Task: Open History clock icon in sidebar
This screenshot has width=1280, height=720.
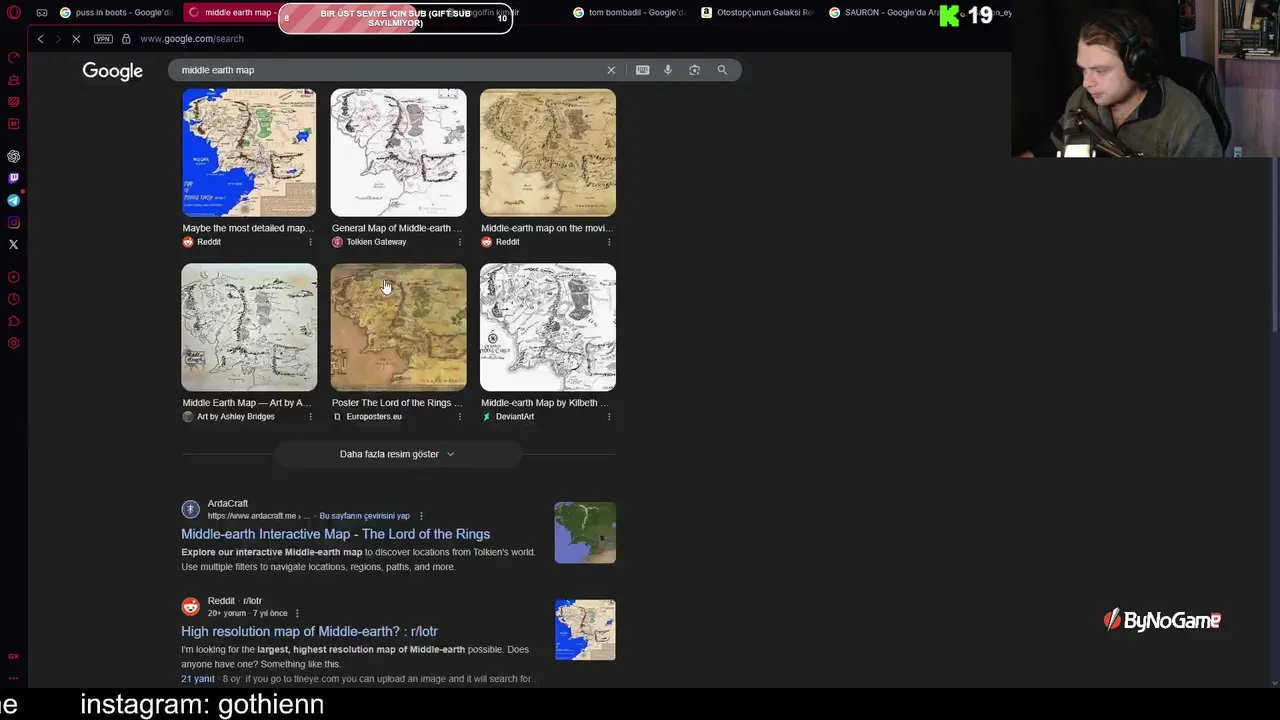Action: click(x=14, y=299)
